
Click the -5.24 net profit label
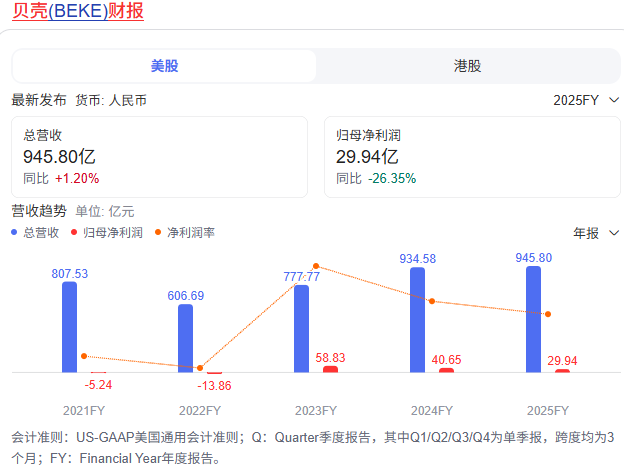(98, 385)
